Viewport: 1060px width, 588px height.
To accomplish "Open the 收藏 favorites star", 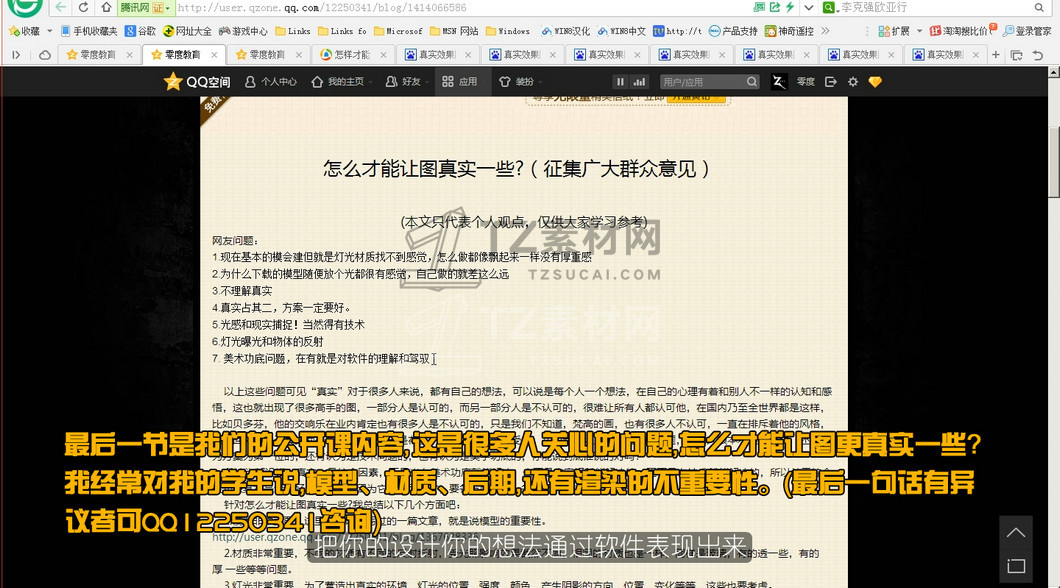I will coord(24,31).
